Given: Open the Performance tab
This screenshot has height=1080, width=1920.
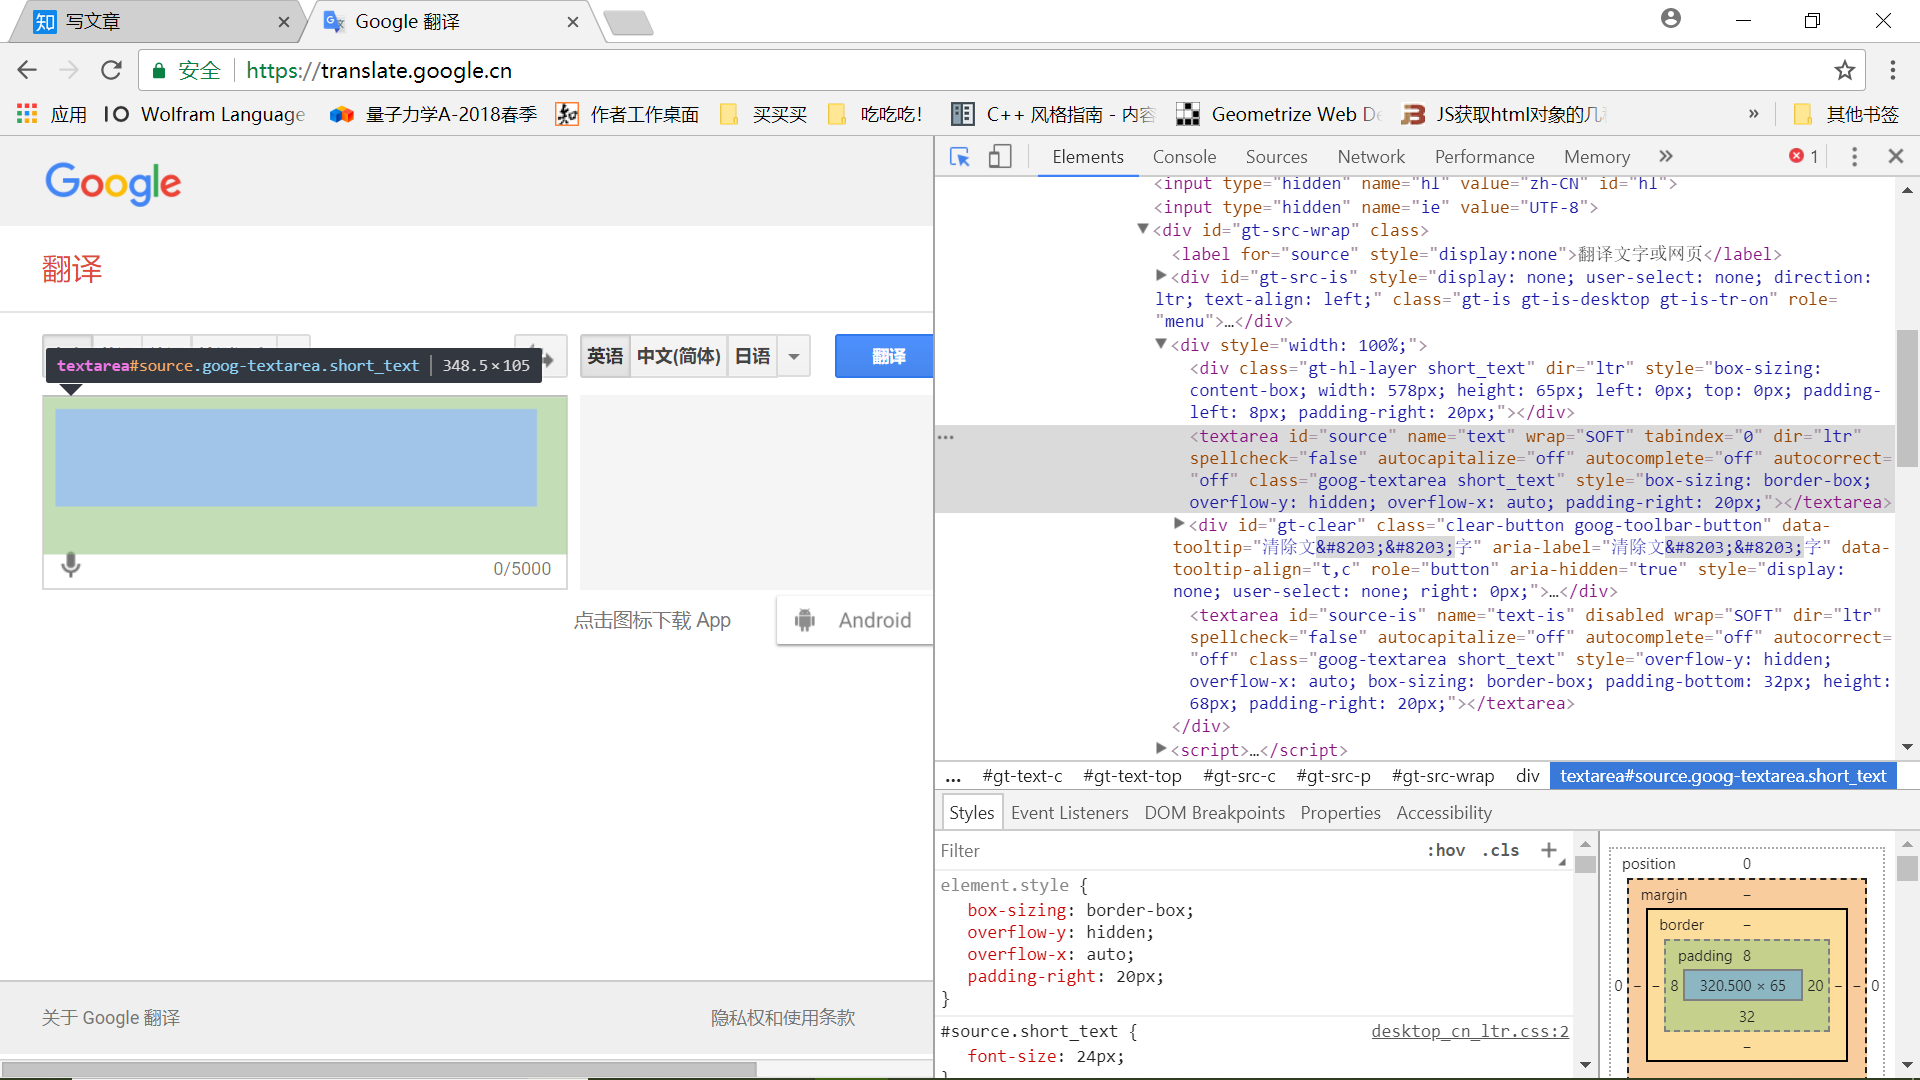Looking at the screenshot, I should click(x=1484, y=157).
